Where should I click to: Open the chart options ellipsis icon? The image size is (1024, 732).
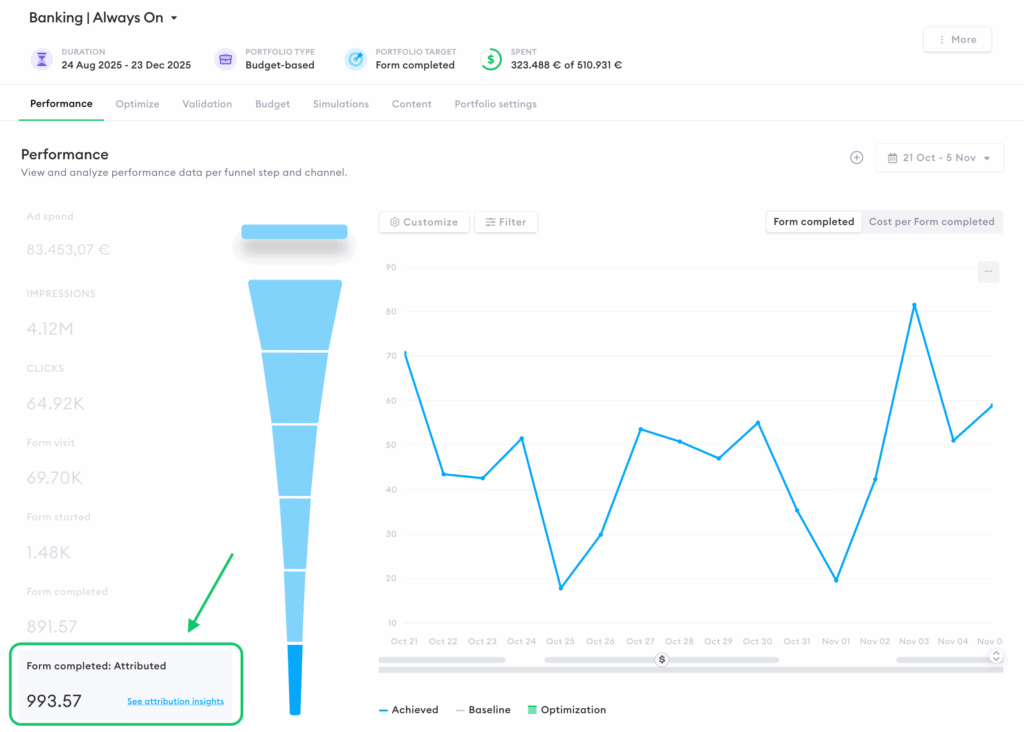(988, 271)
